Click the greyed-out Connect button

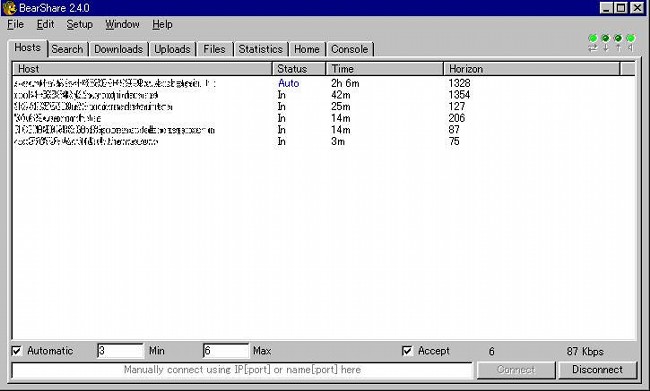pos(516,370)
